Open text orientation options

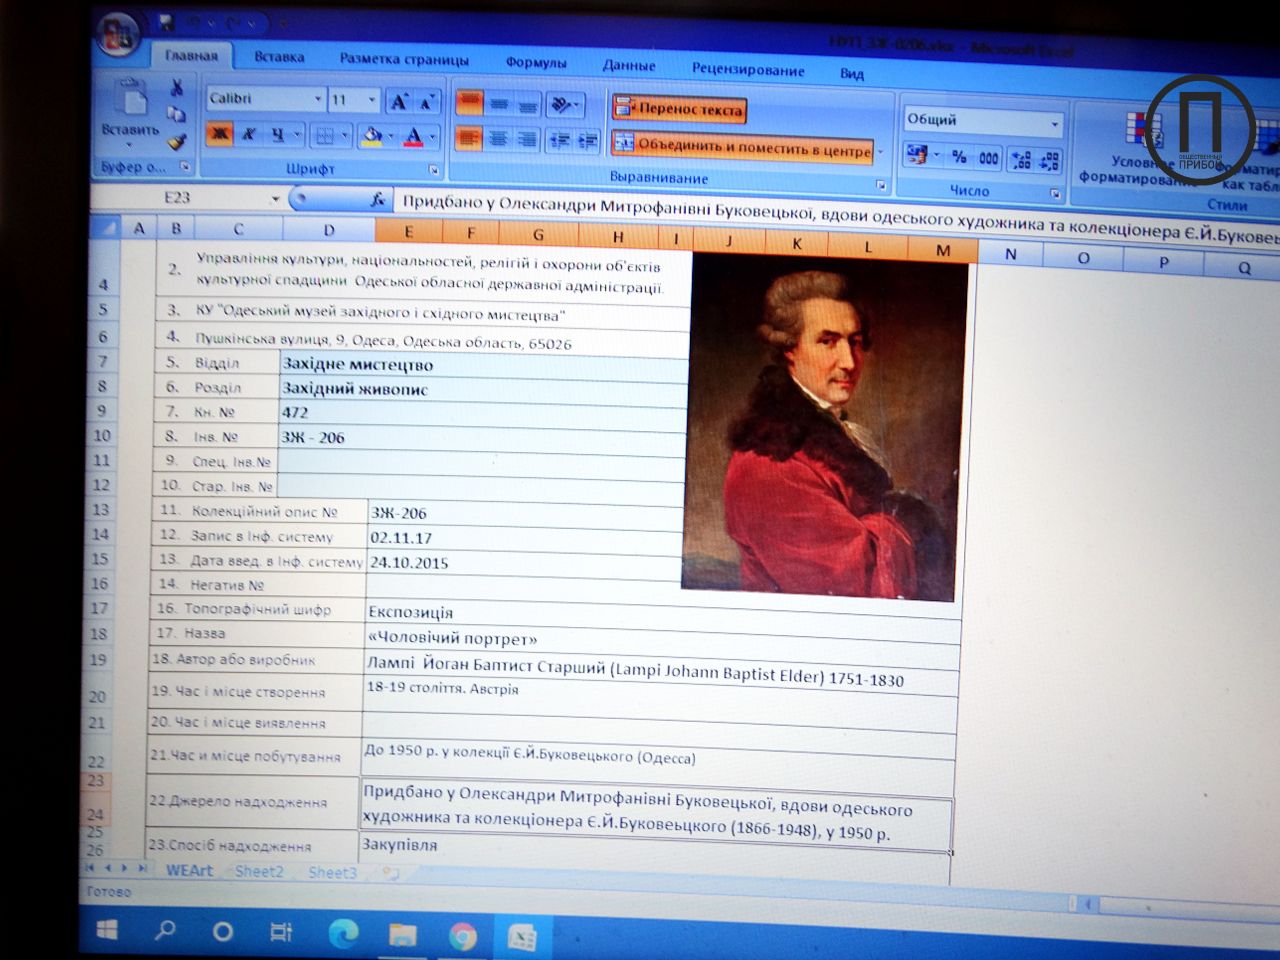click(566, 105)
